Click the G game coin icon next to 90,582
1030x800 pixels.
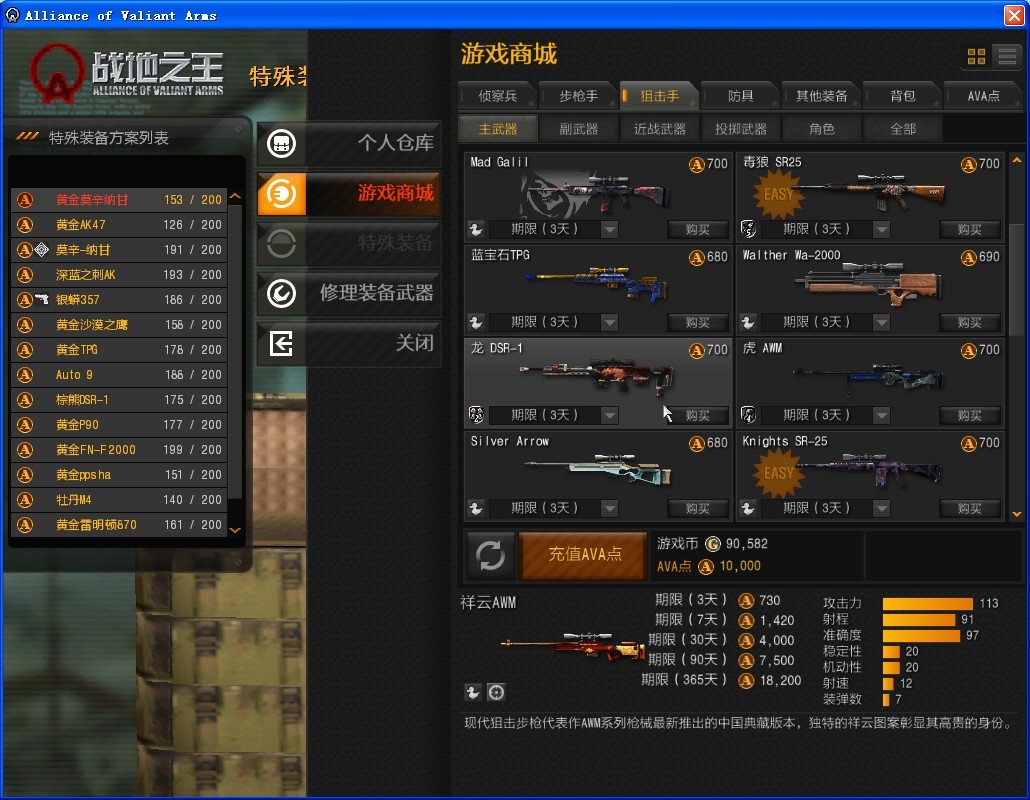713,544
